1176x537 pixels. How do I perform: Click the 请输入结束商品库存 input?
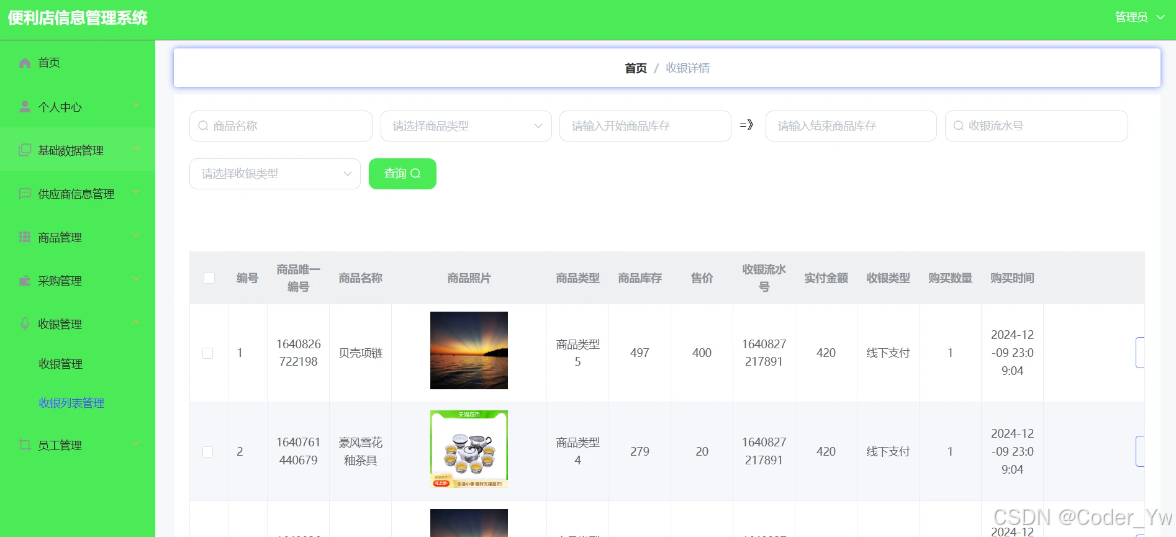850,126
